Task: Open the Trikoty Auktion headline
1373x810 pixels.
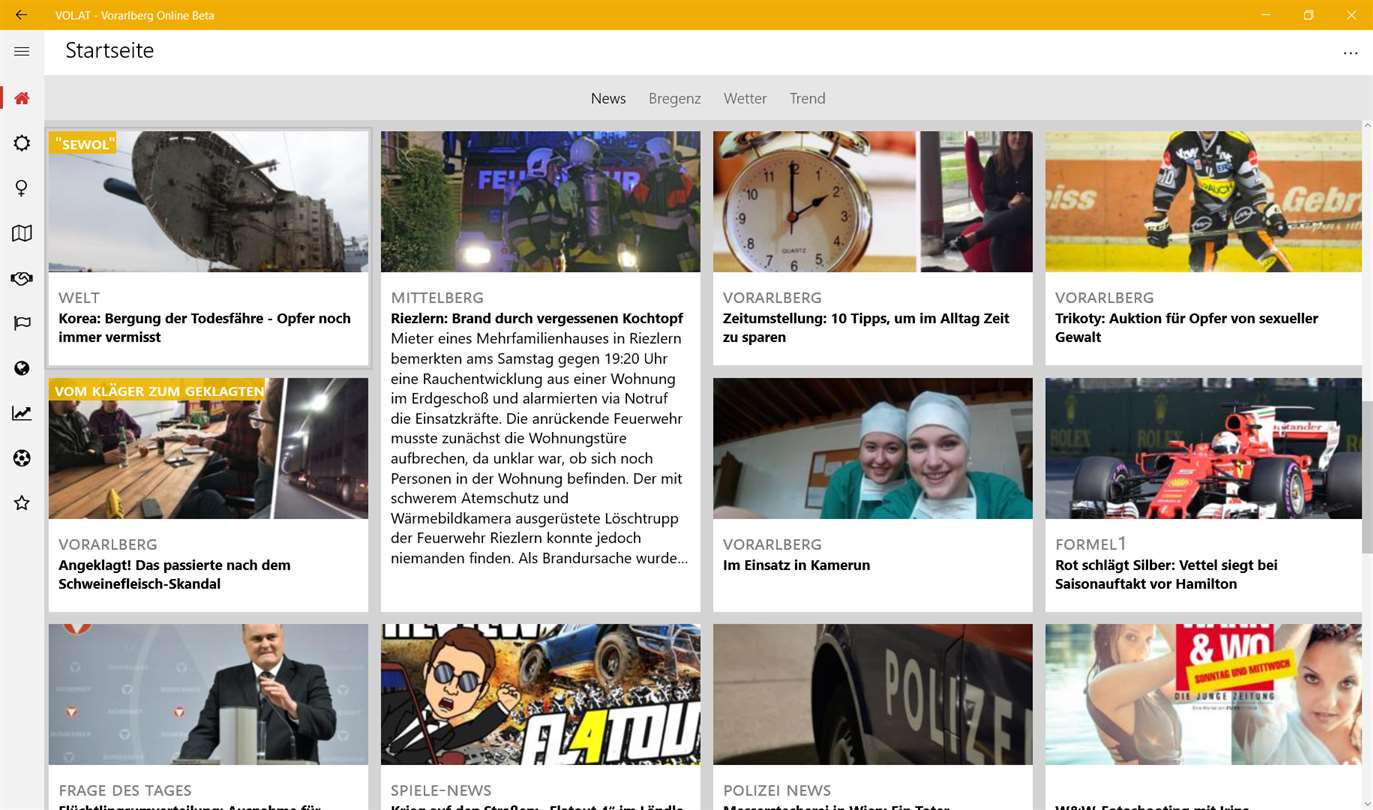Action: (x=1186, y=328)
